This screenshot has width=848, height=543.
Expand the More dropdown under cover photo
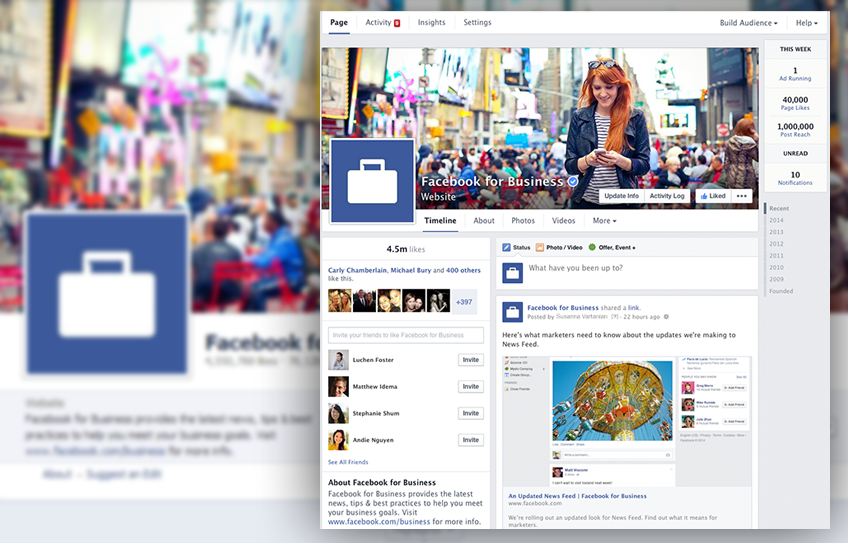pyautogui.click(x=604, y=221)
